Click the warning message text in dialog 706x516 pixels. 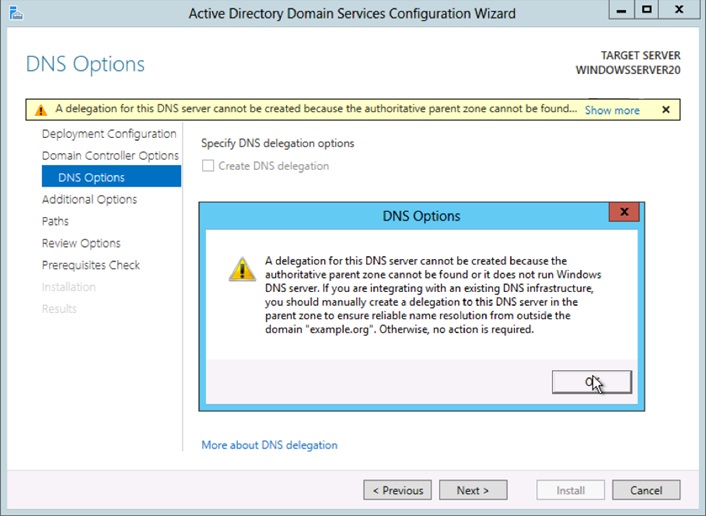(433, 295)
